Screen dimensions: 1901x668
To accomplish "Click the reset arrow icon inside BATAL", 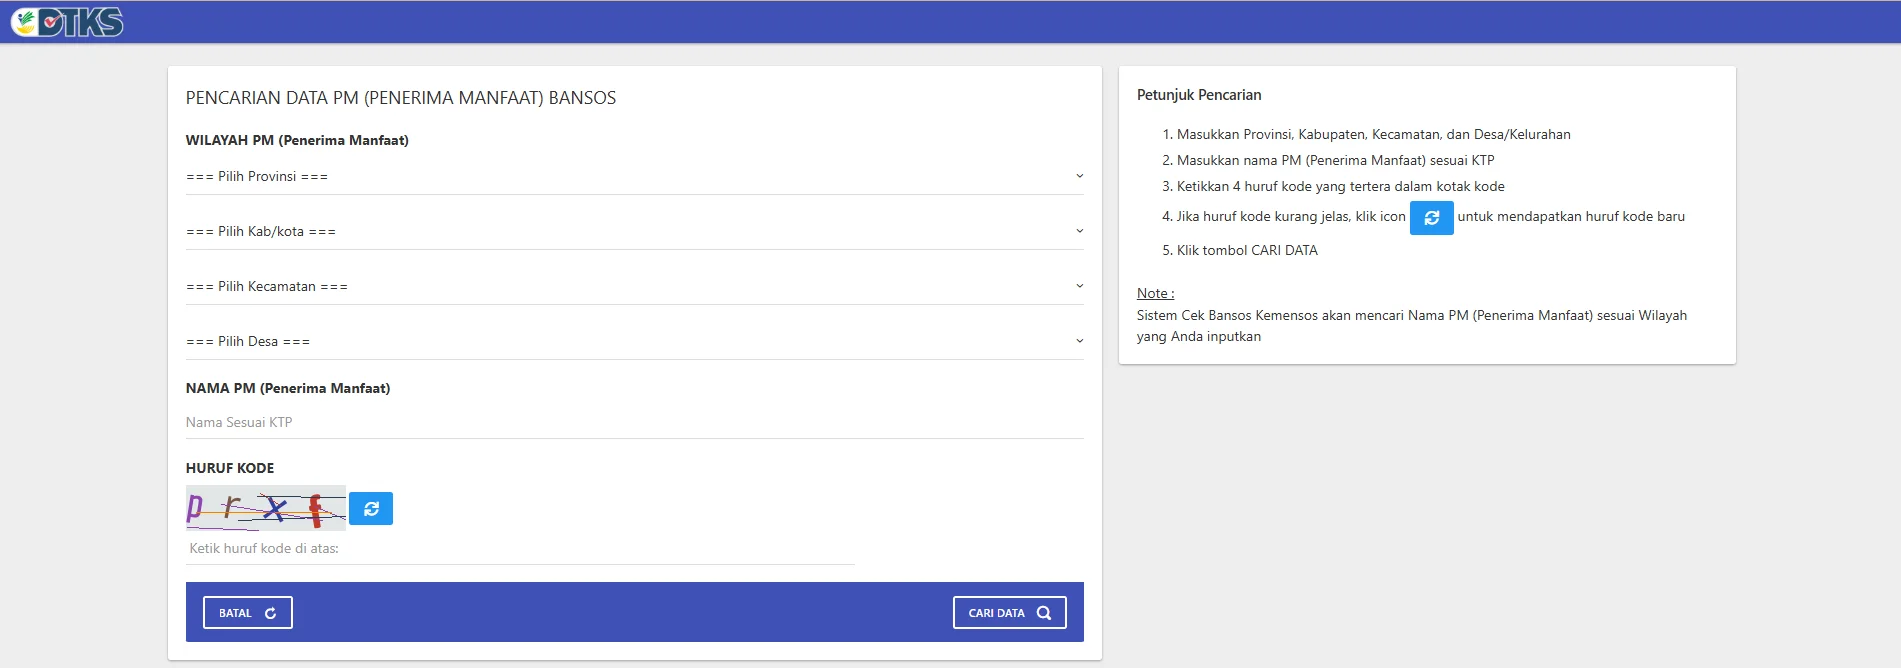I will pyautogui.click(x=270, y=613).
